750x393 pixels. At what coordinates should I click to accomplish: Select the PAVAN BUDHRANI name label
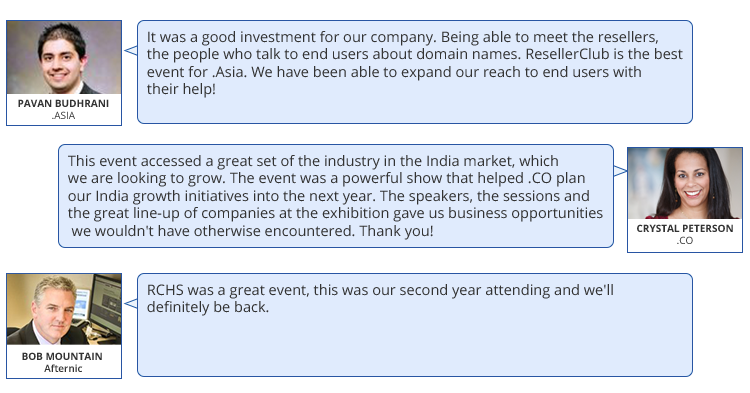coord(63,103)
